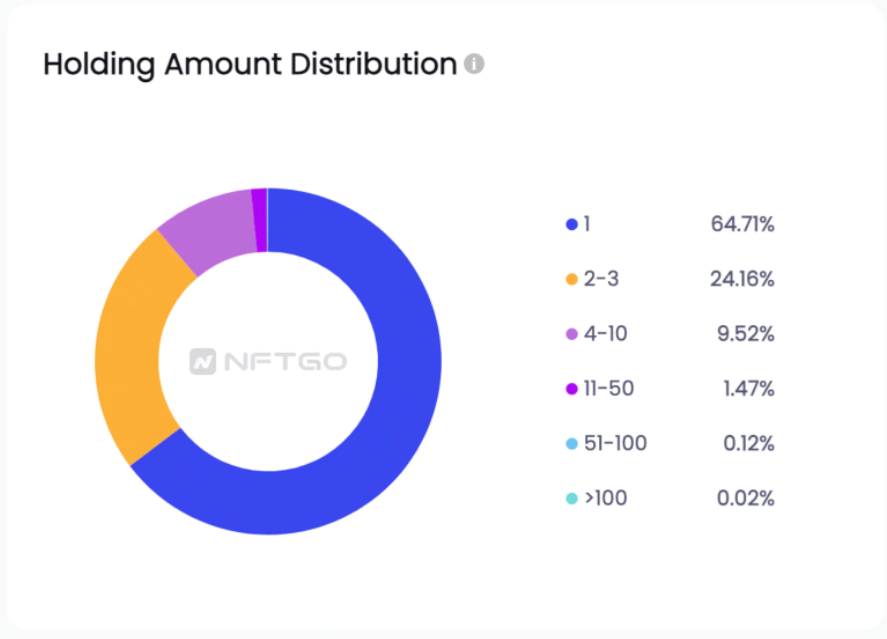Toggle the '11-50' legend entry label
887x639 pixels.
click(x=608, y=389)
